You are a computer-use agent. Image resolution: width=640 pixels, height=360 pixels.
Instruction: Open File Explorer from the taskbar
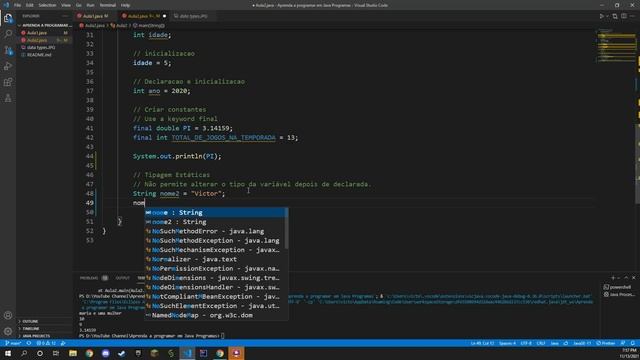point(73,353)
